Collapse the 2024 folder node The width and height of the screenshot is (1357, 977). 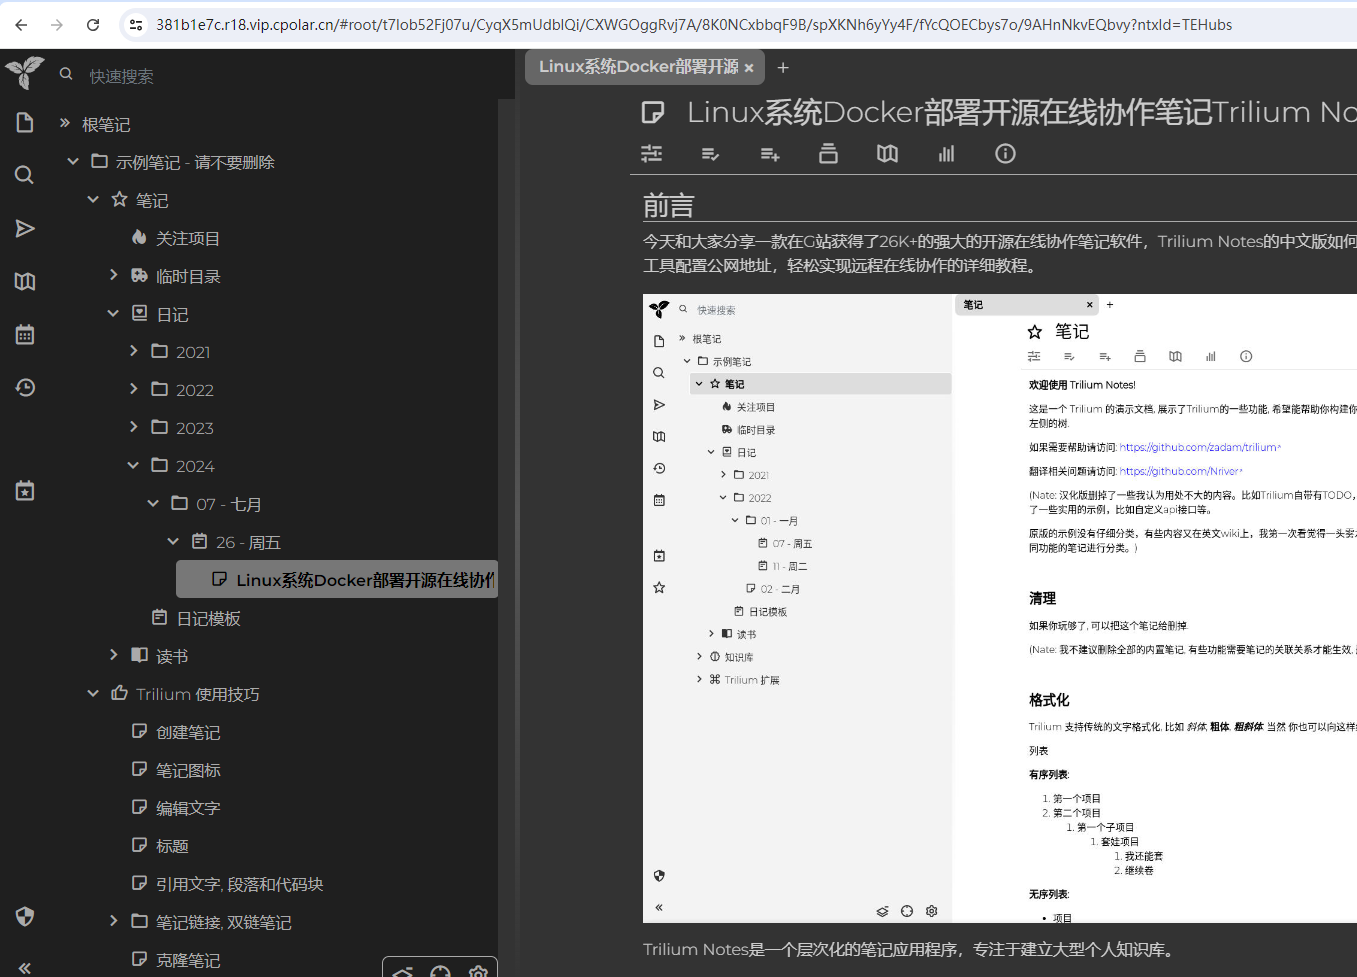[133, 465]
